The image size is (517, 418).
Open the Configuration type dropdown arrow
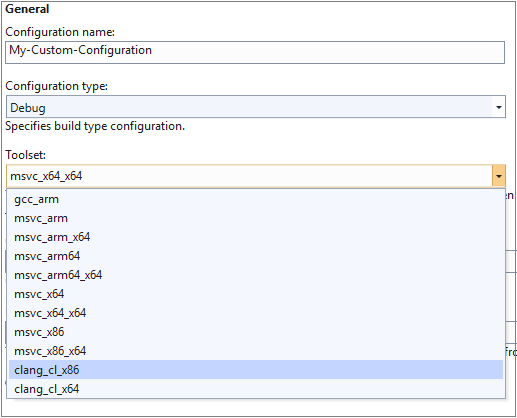coord(499,107)
